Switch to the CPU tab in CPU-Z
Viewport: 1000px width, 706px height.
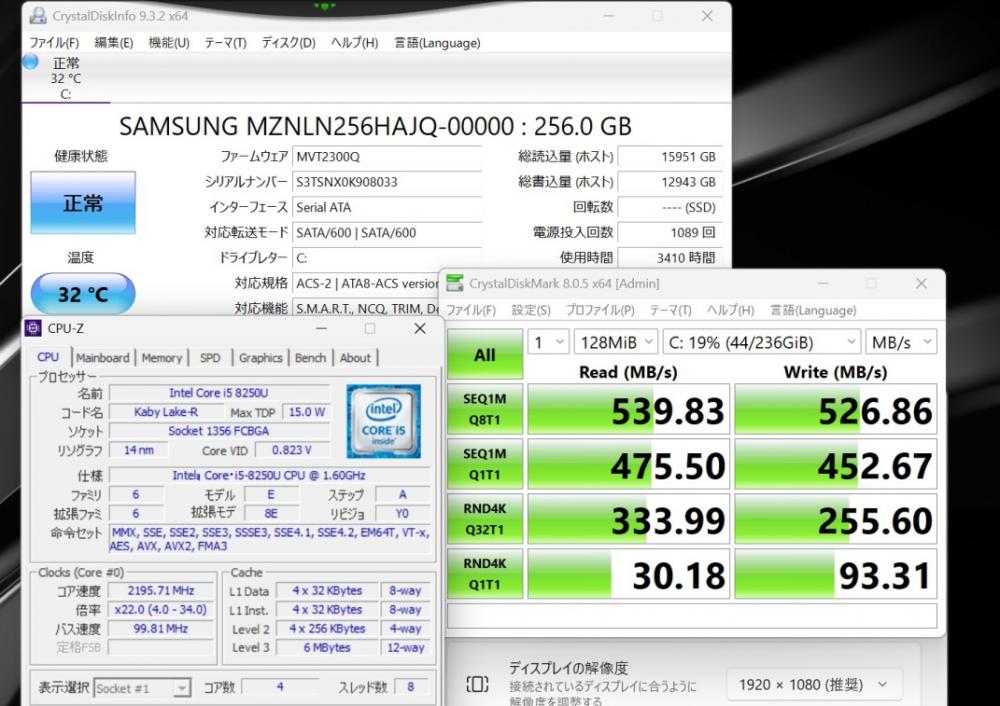48,357
